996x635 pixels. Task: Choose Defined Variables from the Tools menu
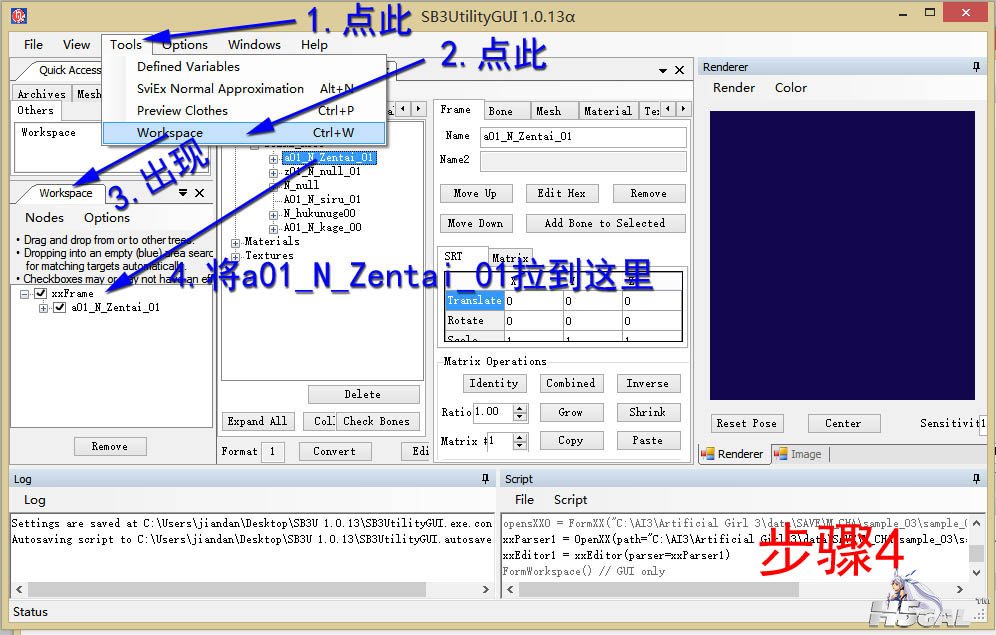coord(244,67)
